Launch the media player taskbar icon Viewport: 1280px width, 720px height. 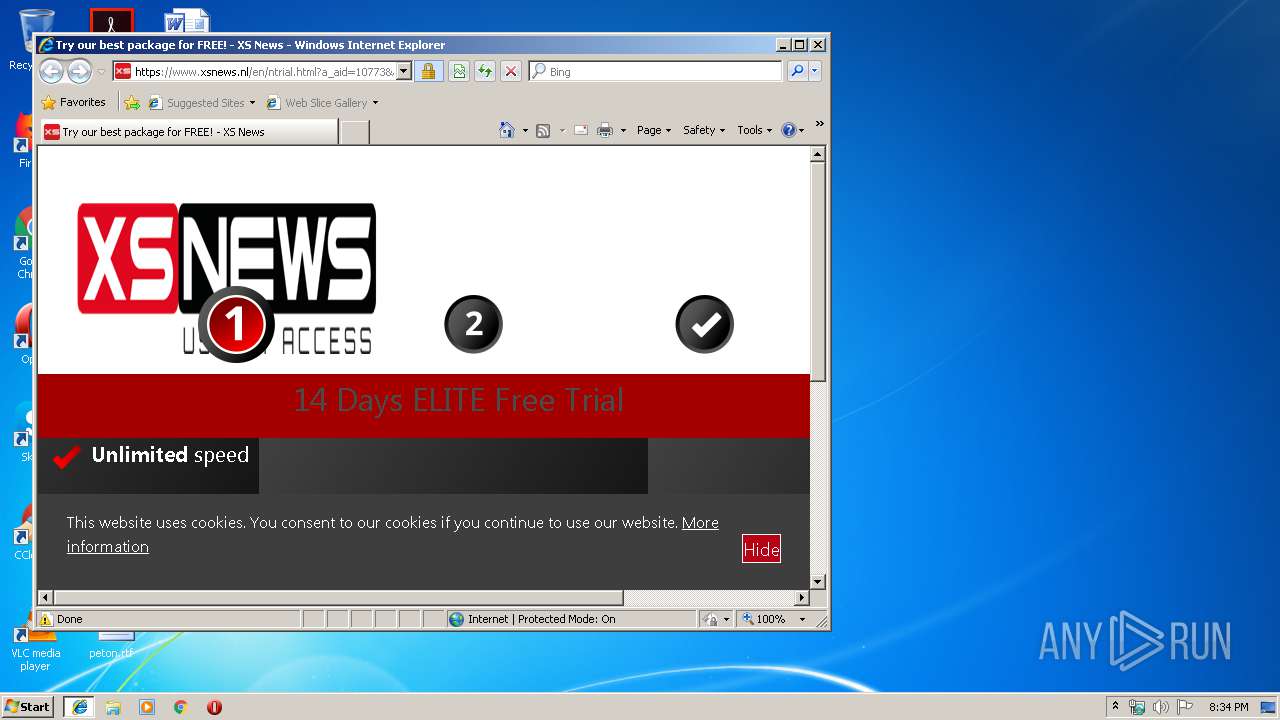click(x=147, y=706)
